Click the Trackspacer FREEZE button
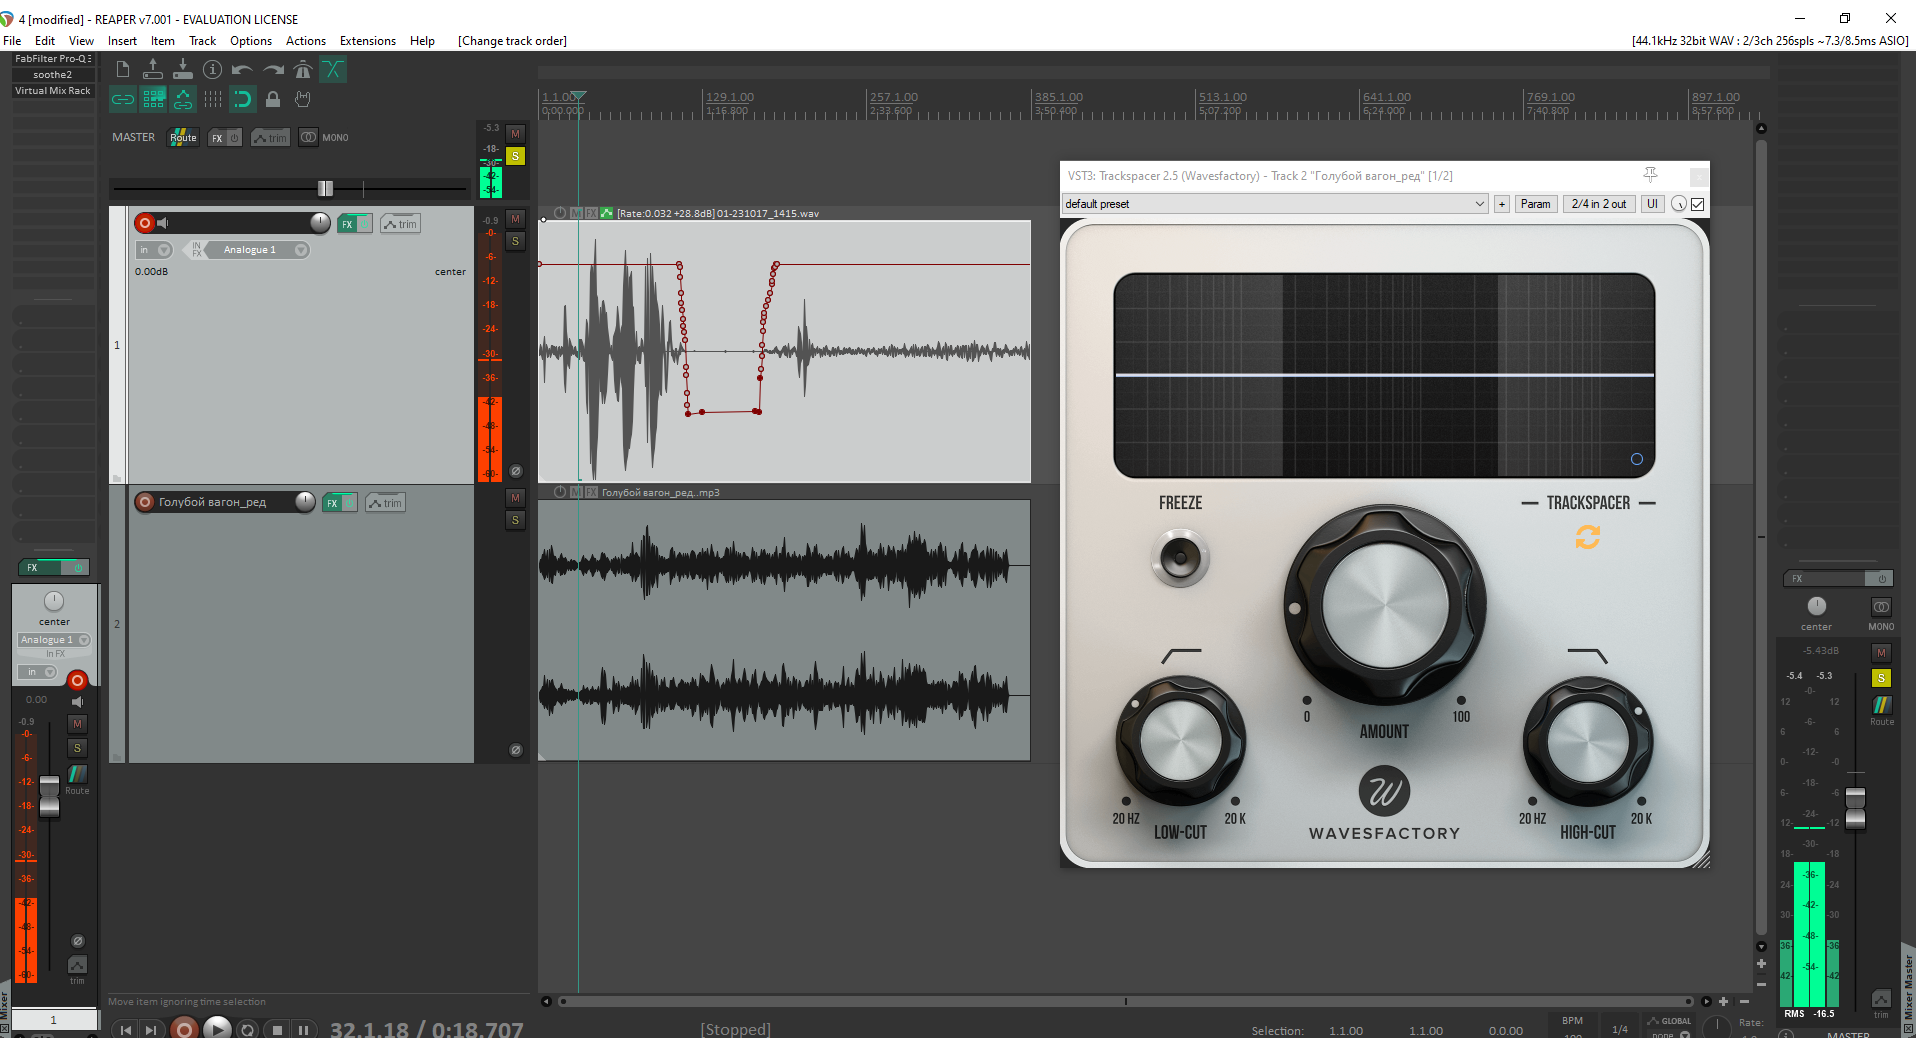 click(1180, 558)
